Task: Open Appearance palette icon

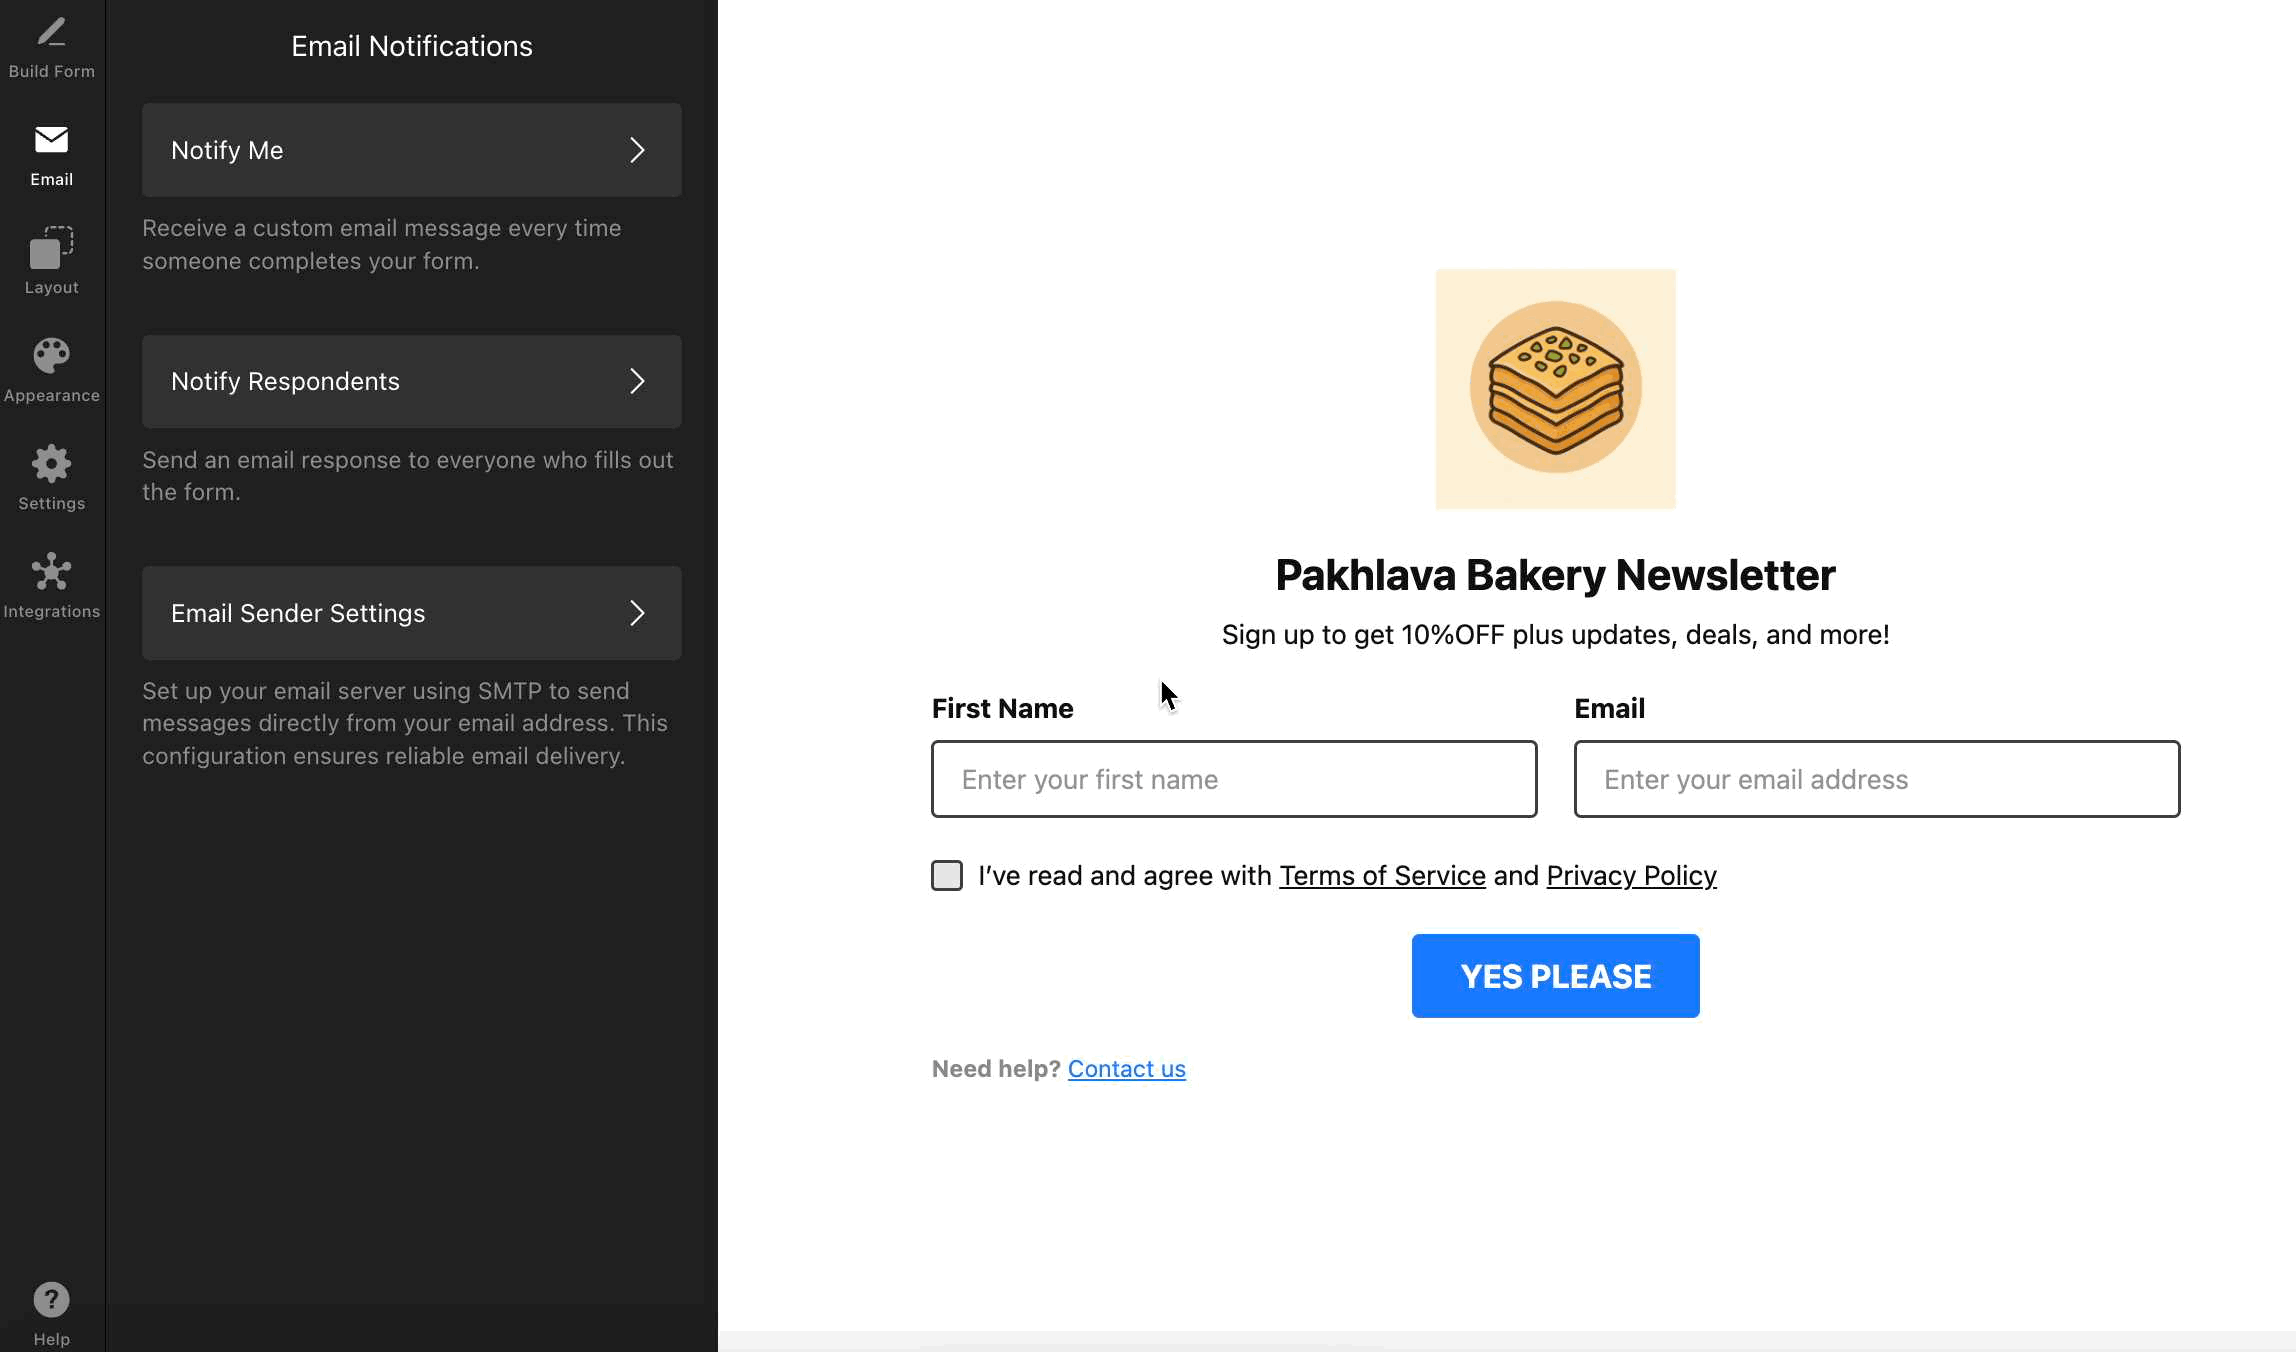Action: (52, 356)
